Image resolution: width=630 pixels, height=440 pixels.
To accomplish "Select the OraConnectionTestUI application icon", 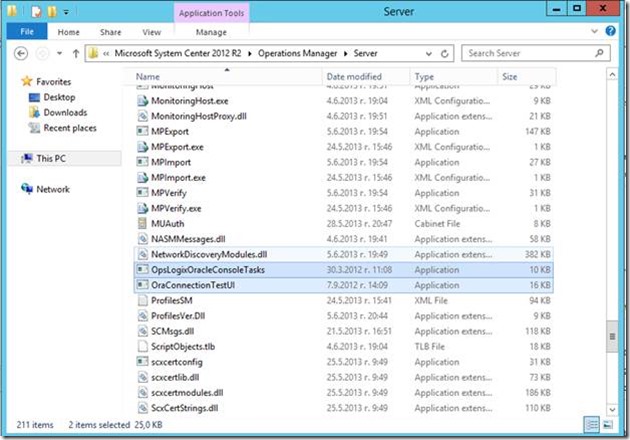I will click(142, 285).
